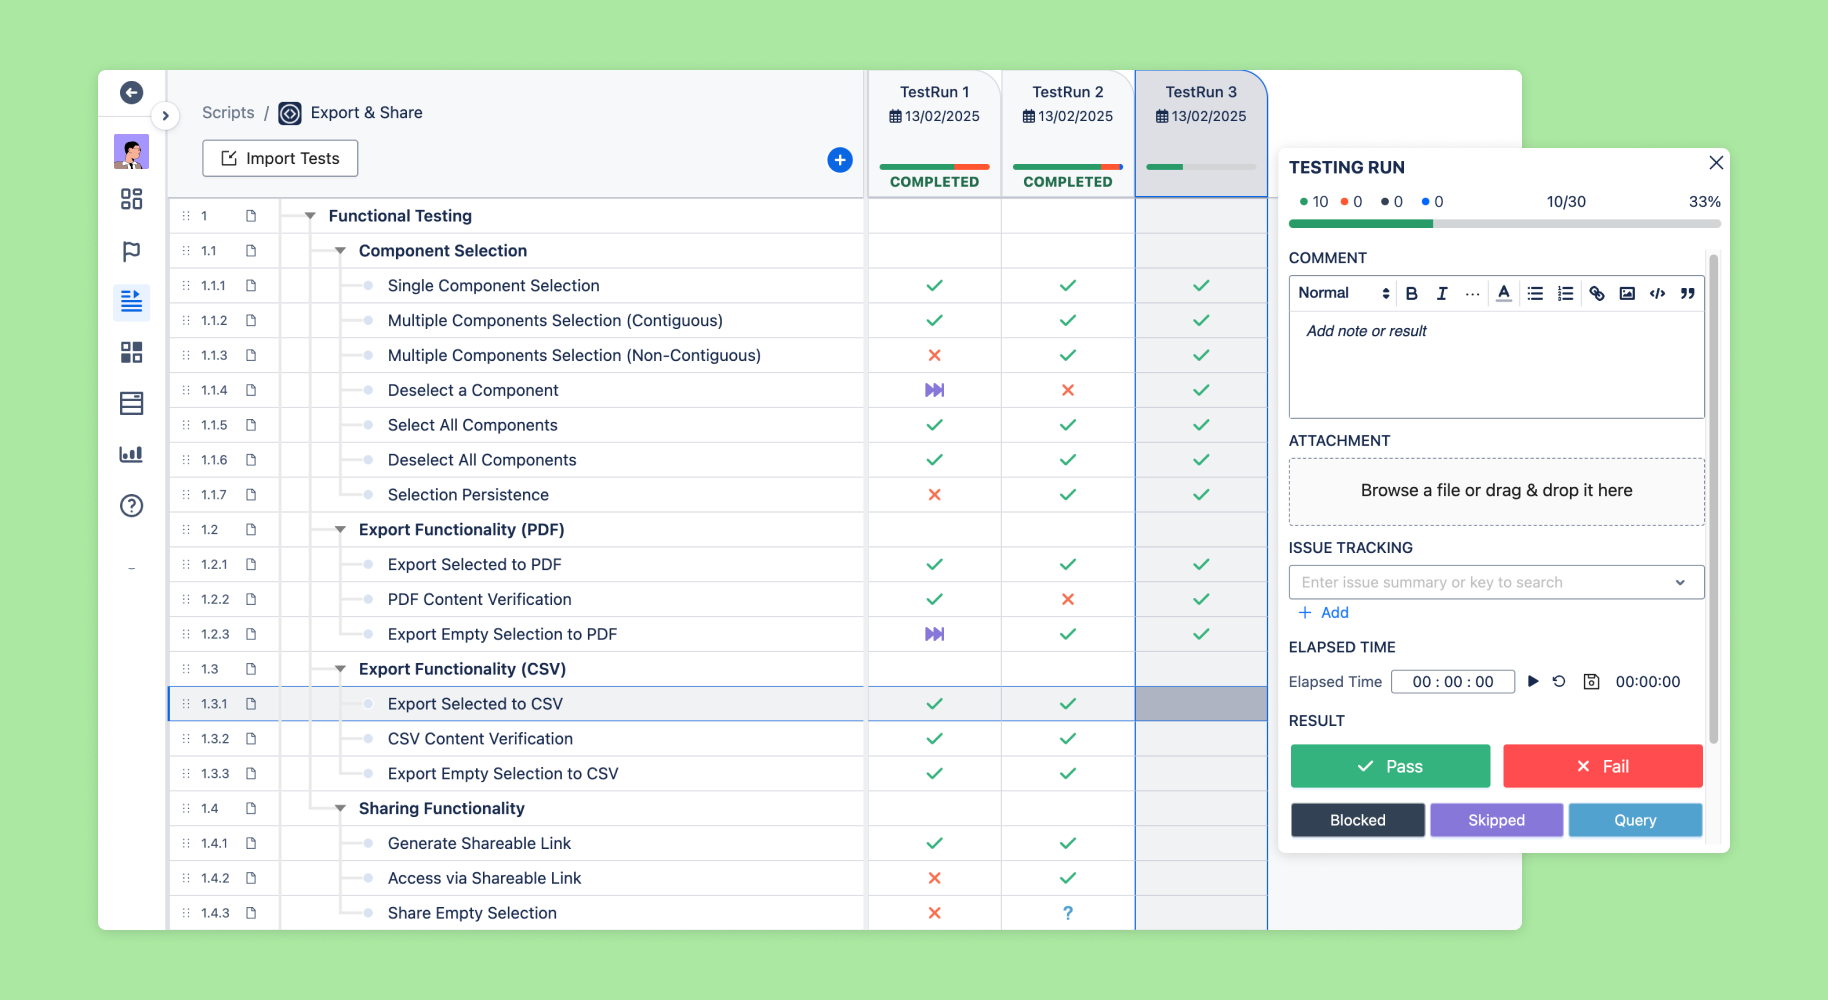Image resolution: width=1828 pixels, height=1000 pixels.
Task: Toggle bulleted list in comment editor
Action: click(1535, 293)
